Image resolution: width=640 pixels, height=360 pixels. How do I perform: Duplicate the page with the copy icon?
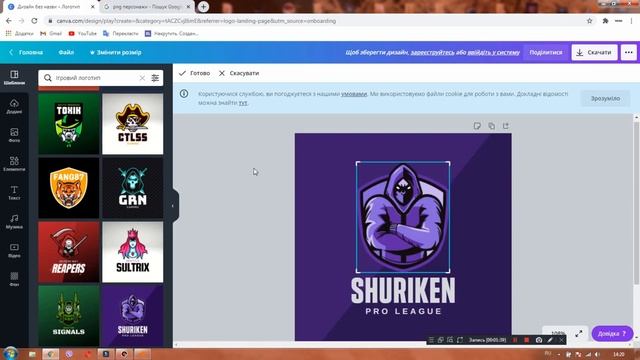[x=491, y=126]
